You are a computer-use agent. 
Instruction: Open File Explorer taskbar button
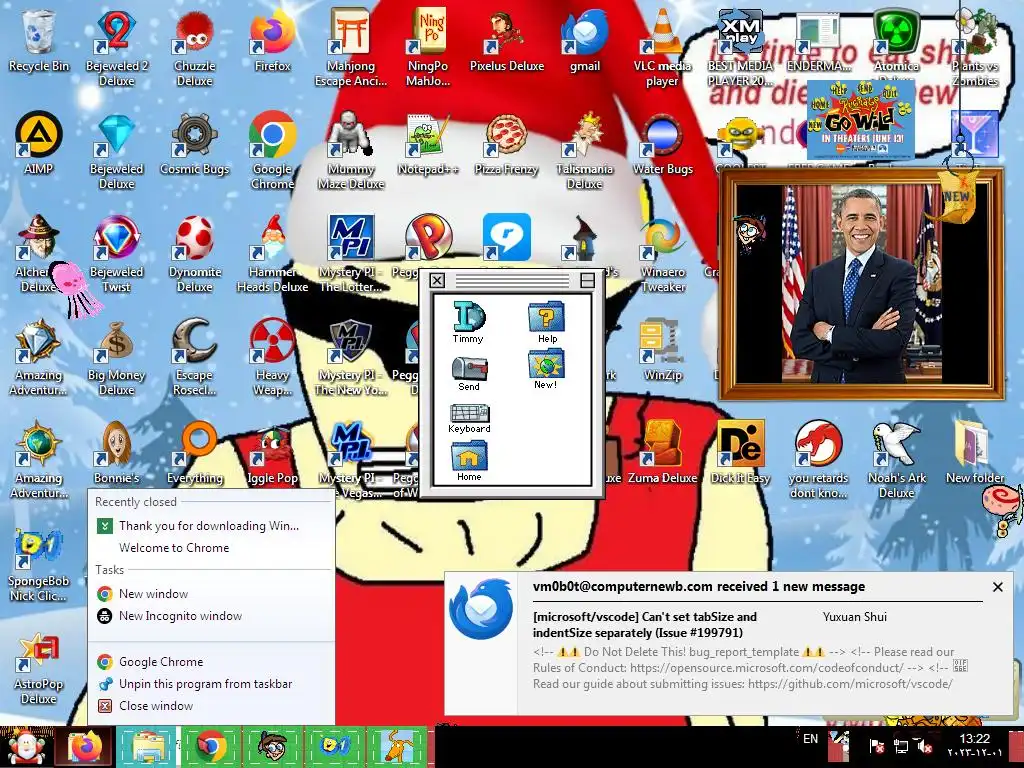pyautogui.click(x=148, y=747)
